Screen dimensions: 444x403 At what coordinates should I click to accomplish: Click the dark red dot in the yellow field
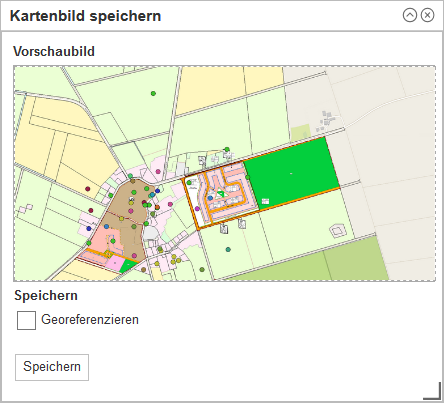(88, 189)
